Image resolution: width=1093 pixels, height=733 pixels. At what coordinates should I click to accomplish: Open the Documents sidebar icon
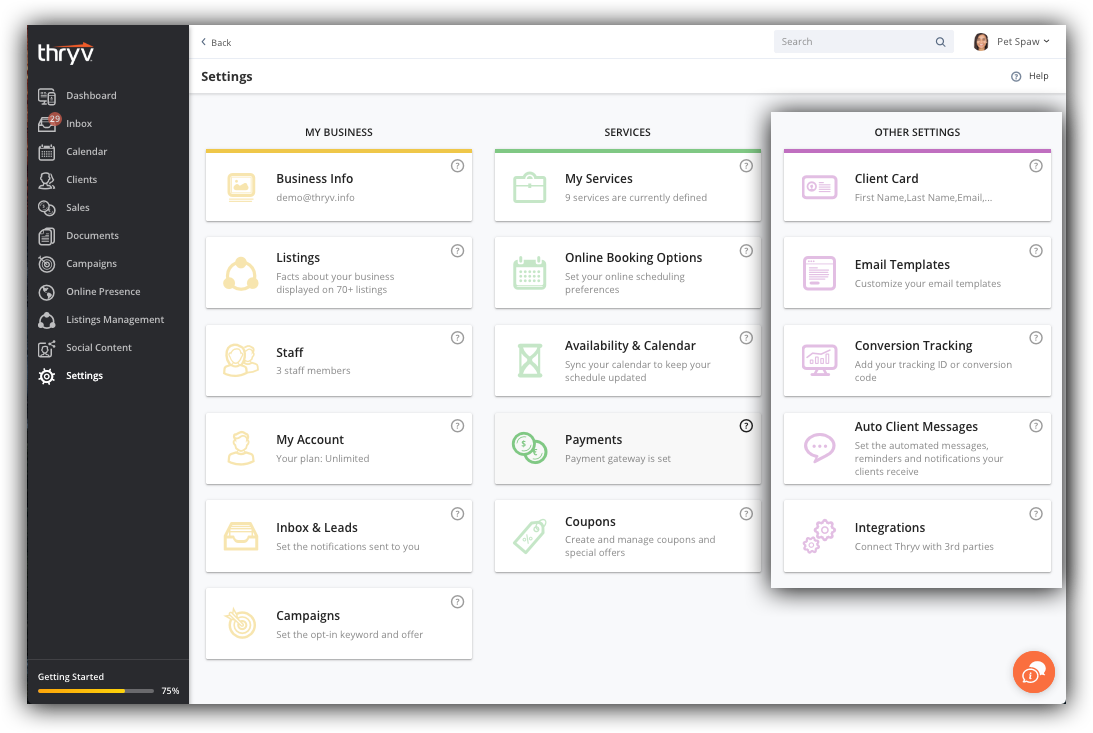click(x=47, y=236)
